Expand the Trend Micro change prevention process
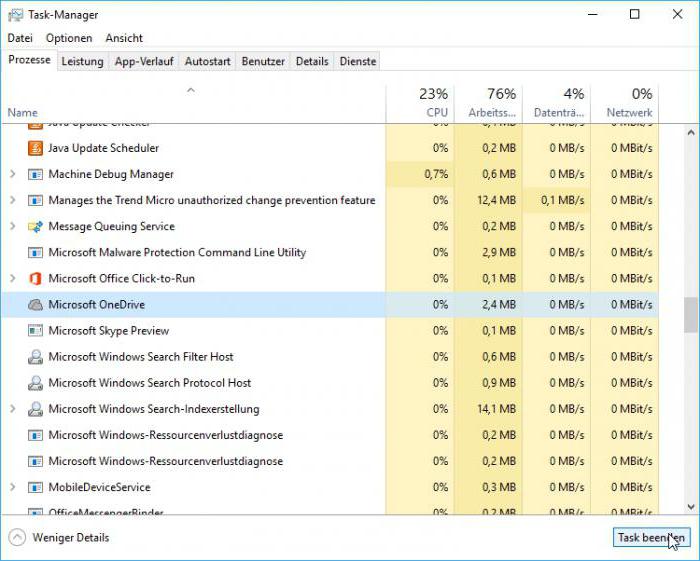 [x=13, y=200]
